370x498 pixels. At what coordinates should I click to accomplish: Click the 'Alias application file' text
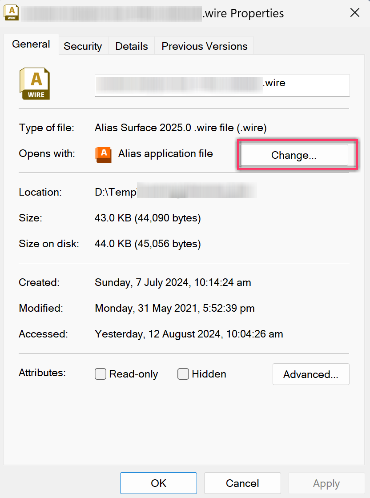pyautogui.click(x=166, y=153)
